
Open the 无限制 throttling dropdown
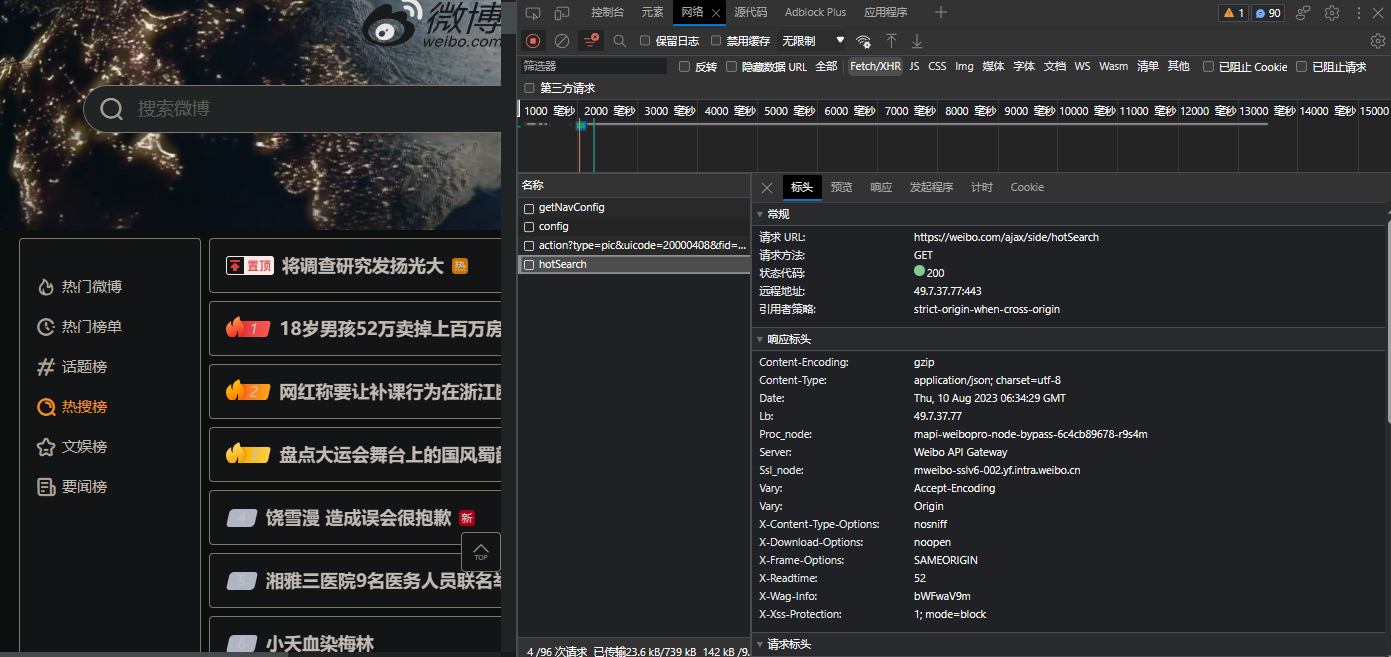point(813,41)
